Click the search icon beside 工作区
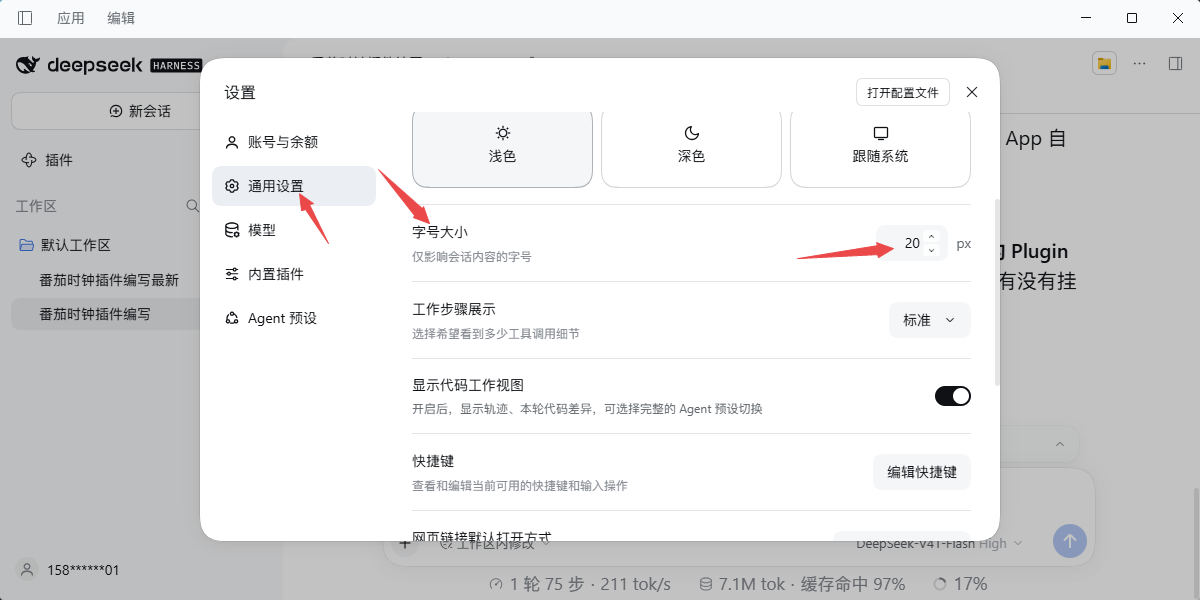The image size is (1200, 600). [193, 206]
